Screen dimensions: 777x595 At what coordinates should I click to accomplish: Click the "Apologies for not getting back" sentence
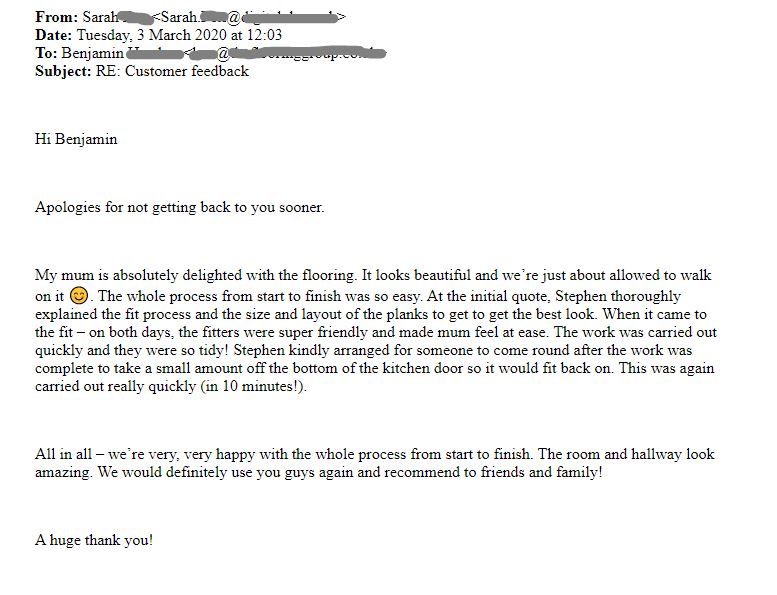tap(179, 207)
